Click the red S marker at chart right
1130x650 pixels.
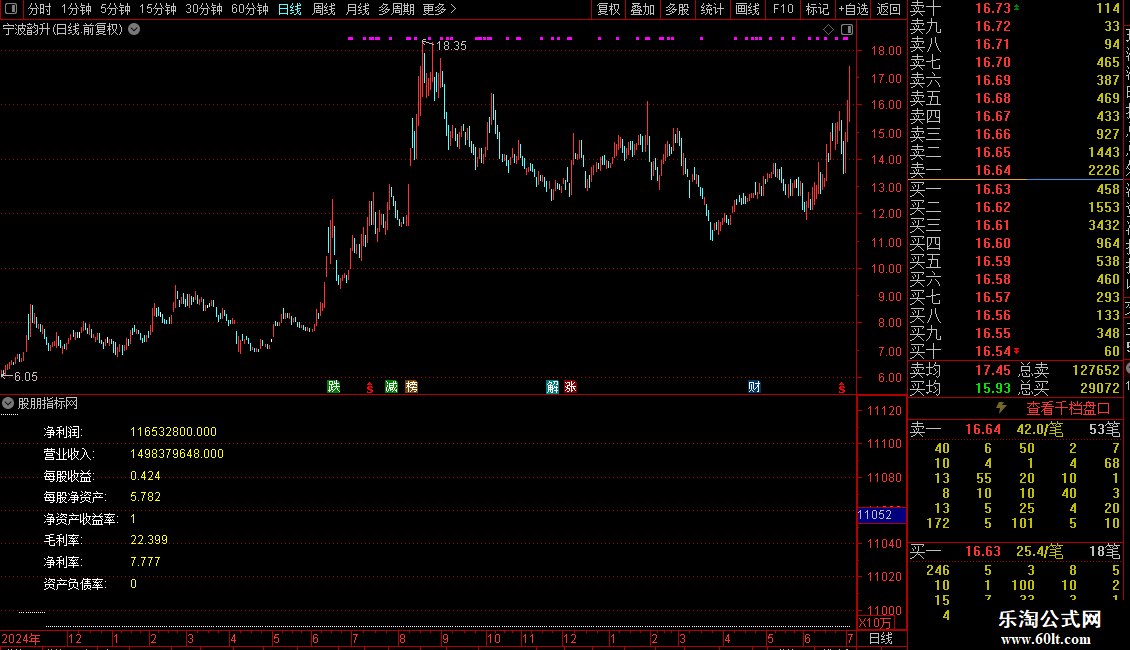tap(841, 388)
